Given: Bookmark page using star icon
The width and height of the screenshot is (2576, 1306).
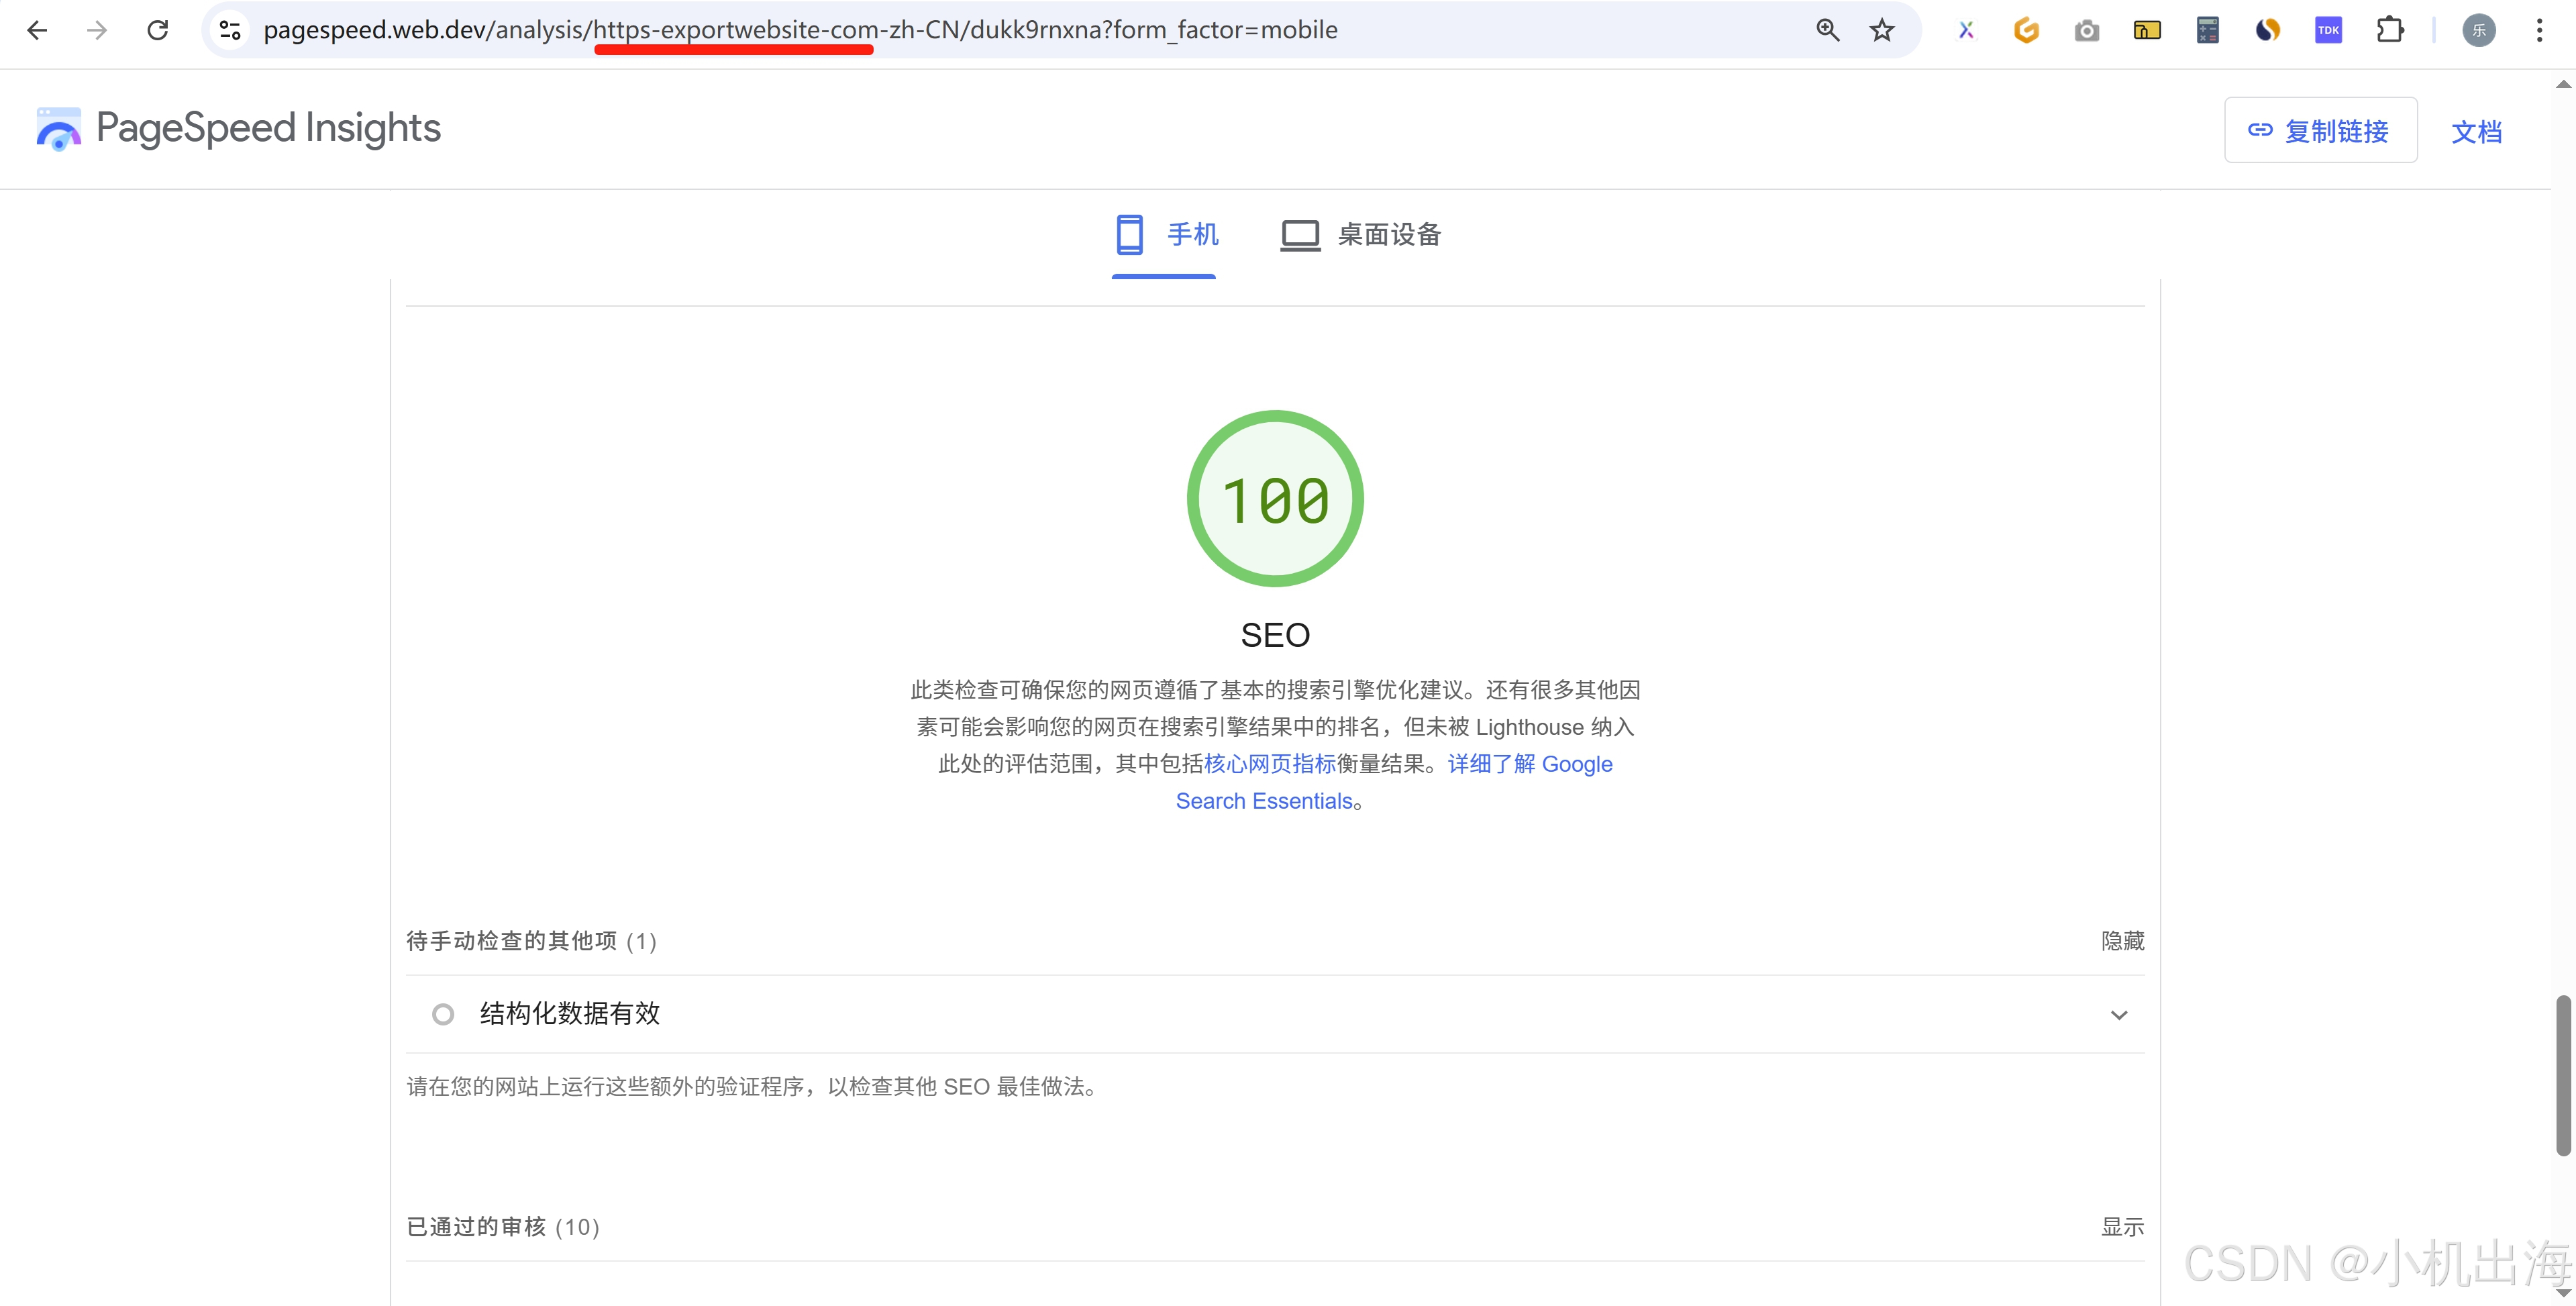Looking at the screenshot, I should point(1882,30).
